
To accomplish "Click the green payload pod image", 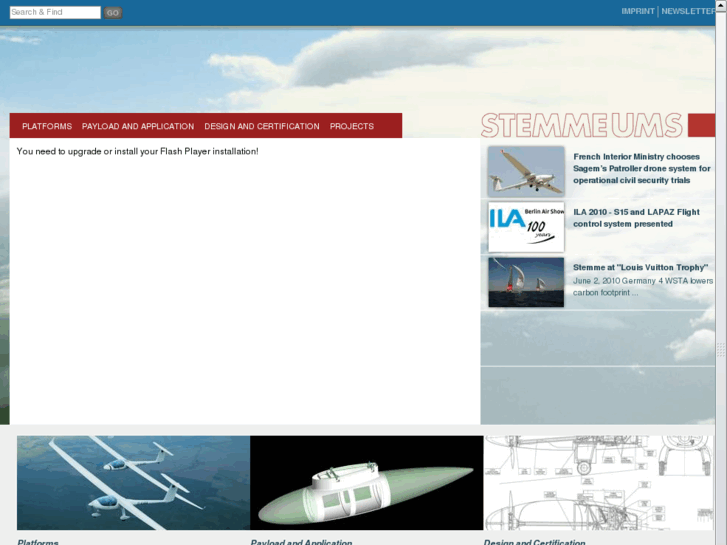I will click(x=367, y=482).
